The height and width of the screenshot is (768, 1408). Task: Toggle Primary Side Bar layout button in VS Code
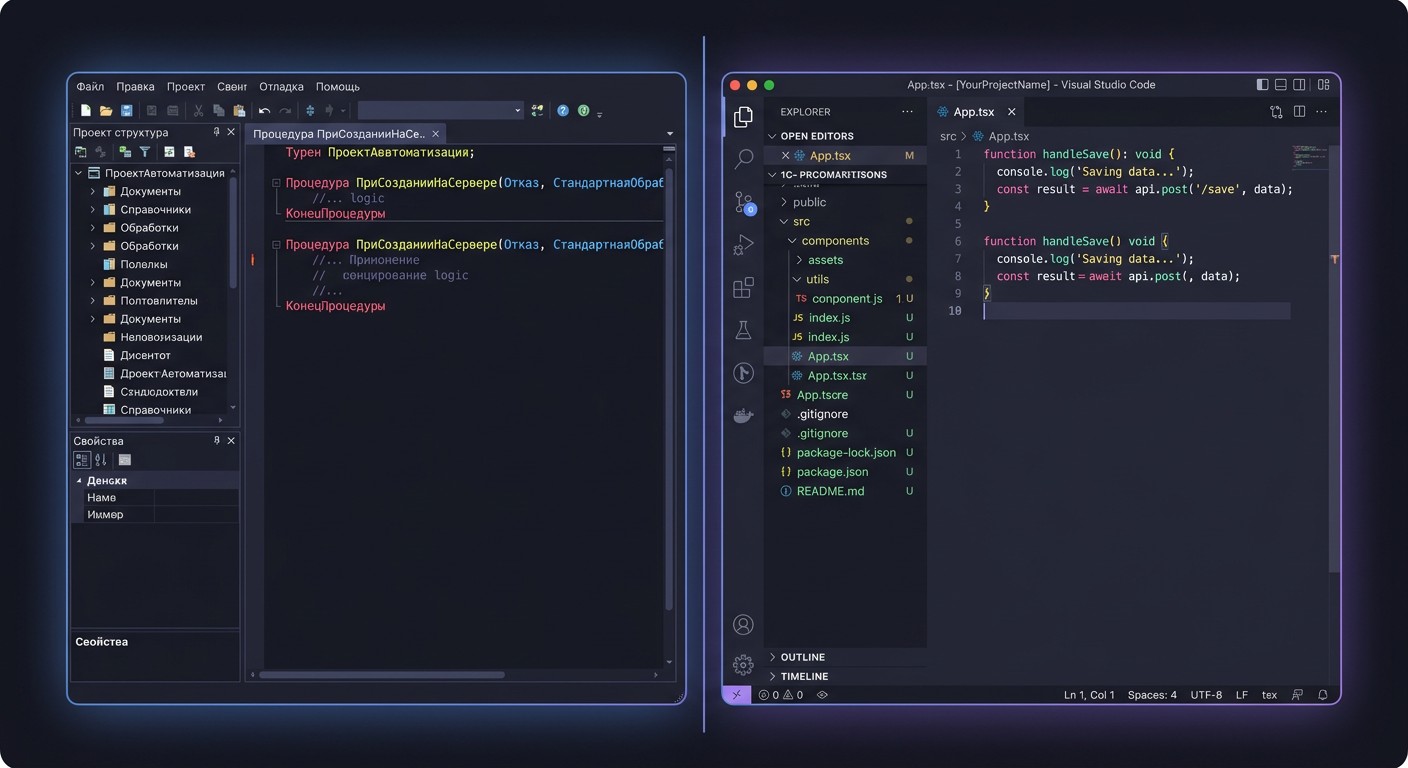tap(1262, 85)
